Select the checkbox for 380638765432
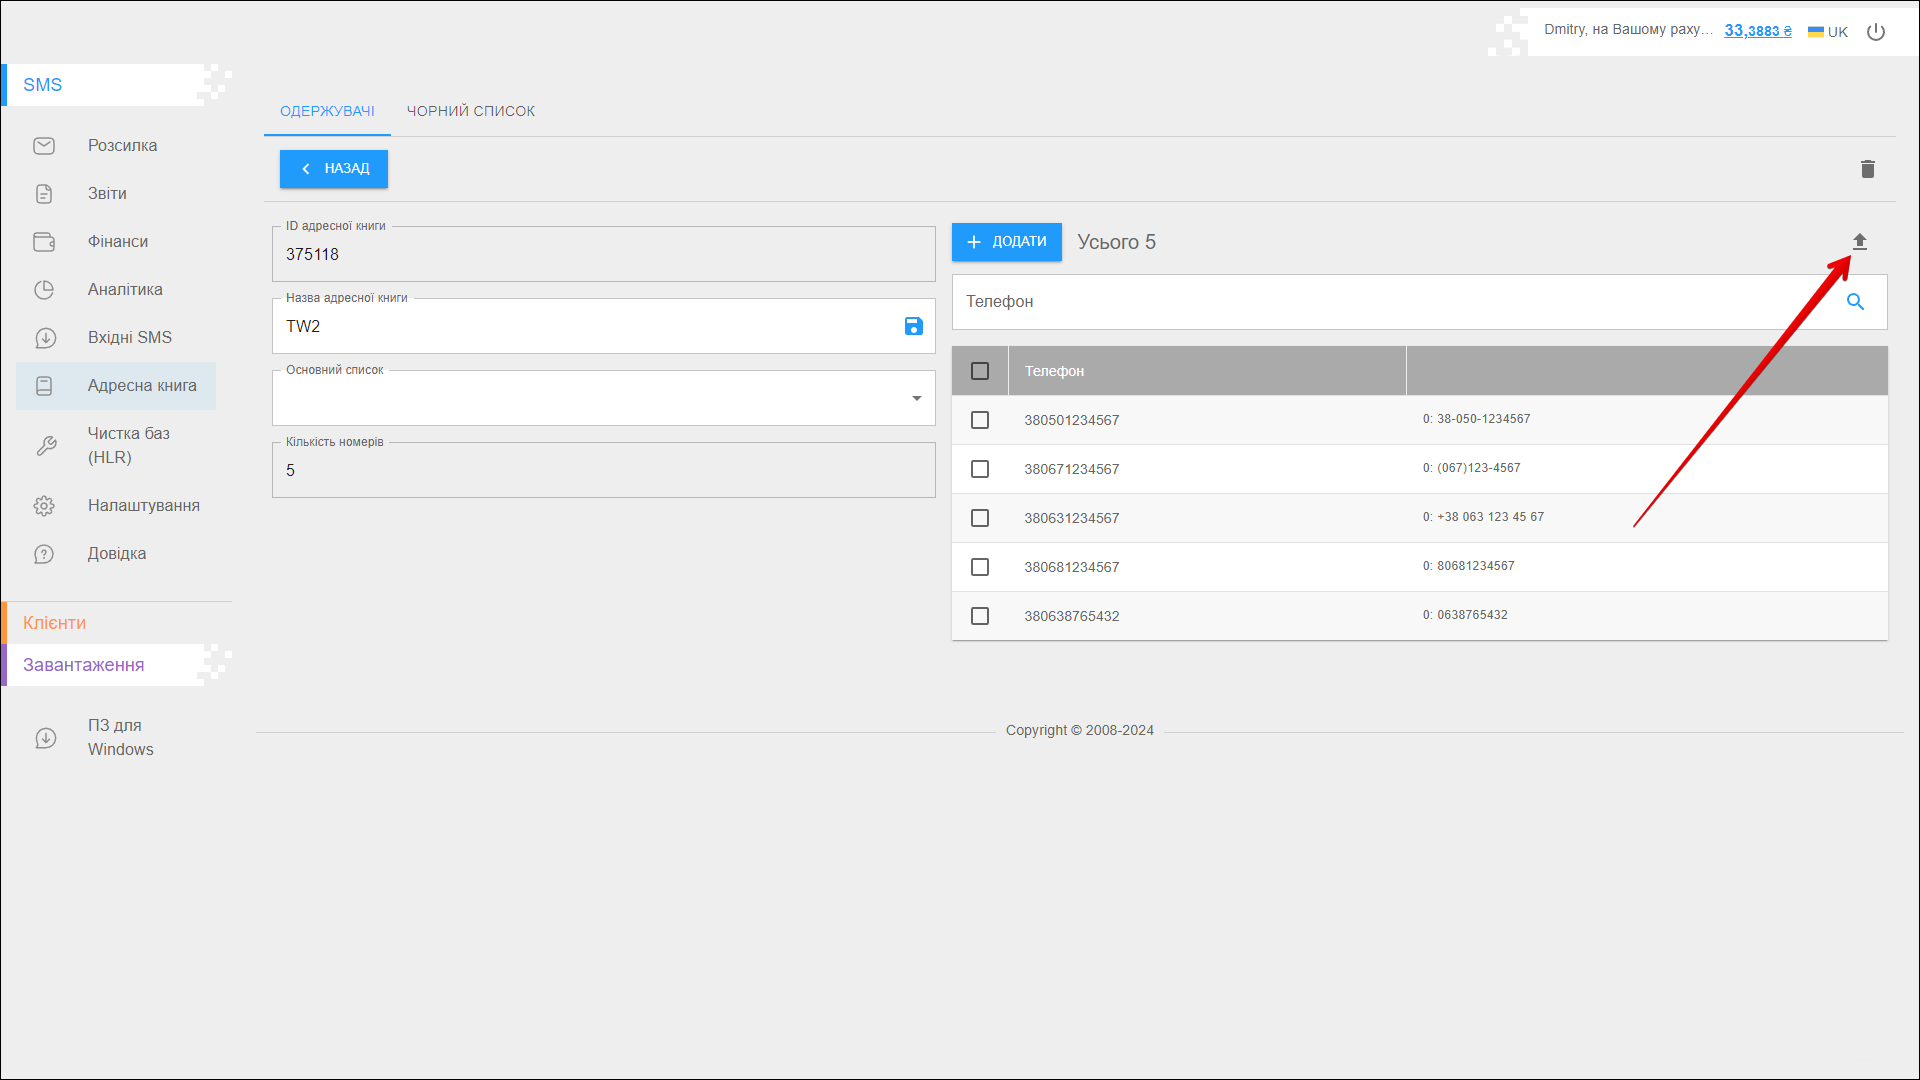 tap(980, 616)
